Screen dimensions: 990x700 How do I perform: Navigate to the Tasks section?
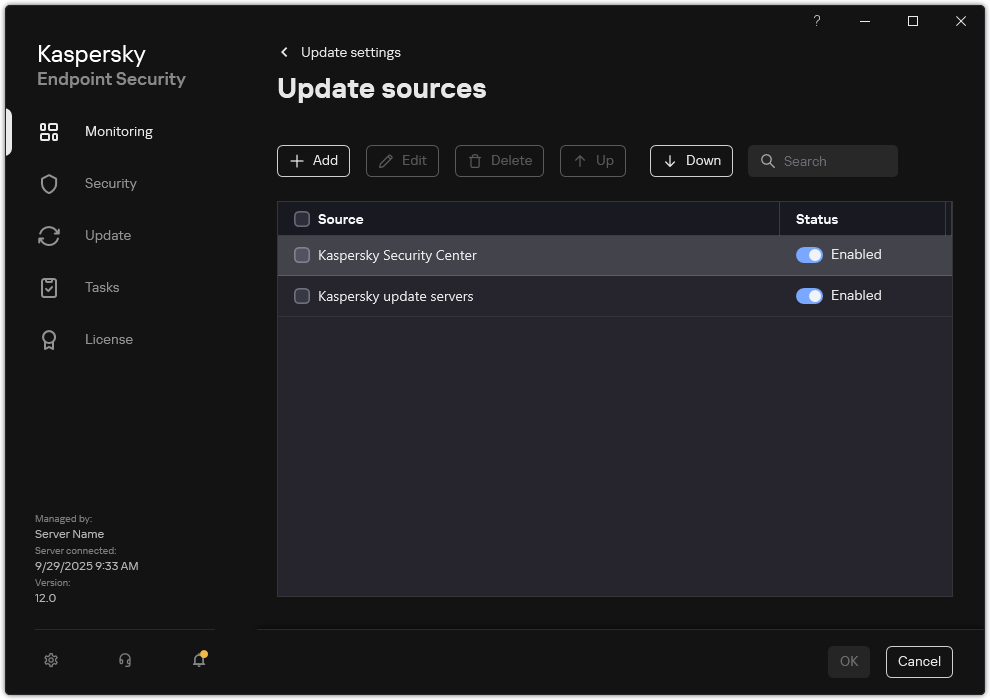pyautogui.click(x=48, y=287)
